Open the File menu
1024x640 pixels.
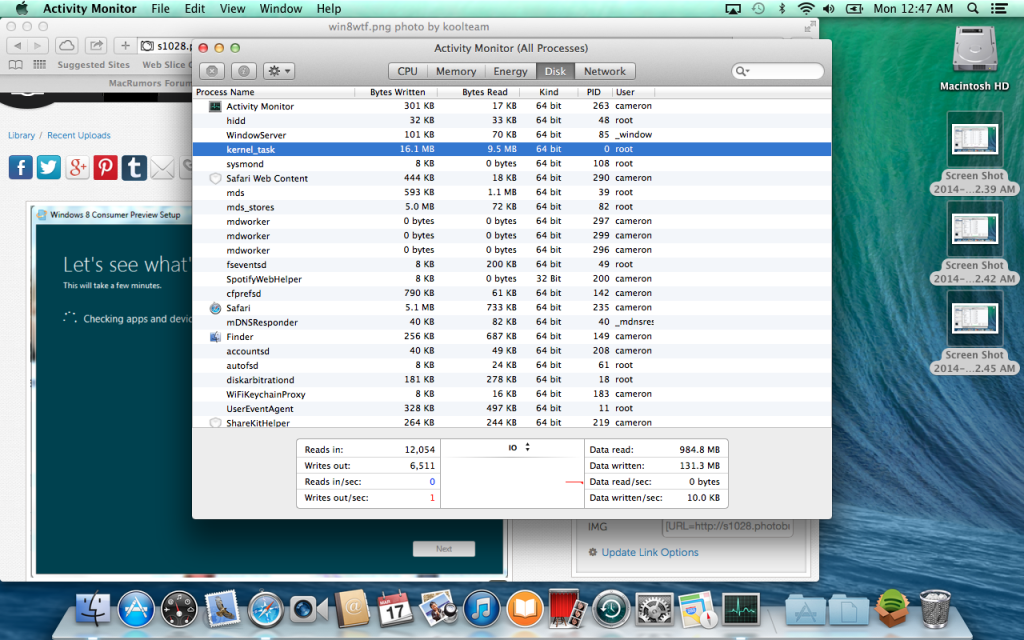[x=160, y=8]
